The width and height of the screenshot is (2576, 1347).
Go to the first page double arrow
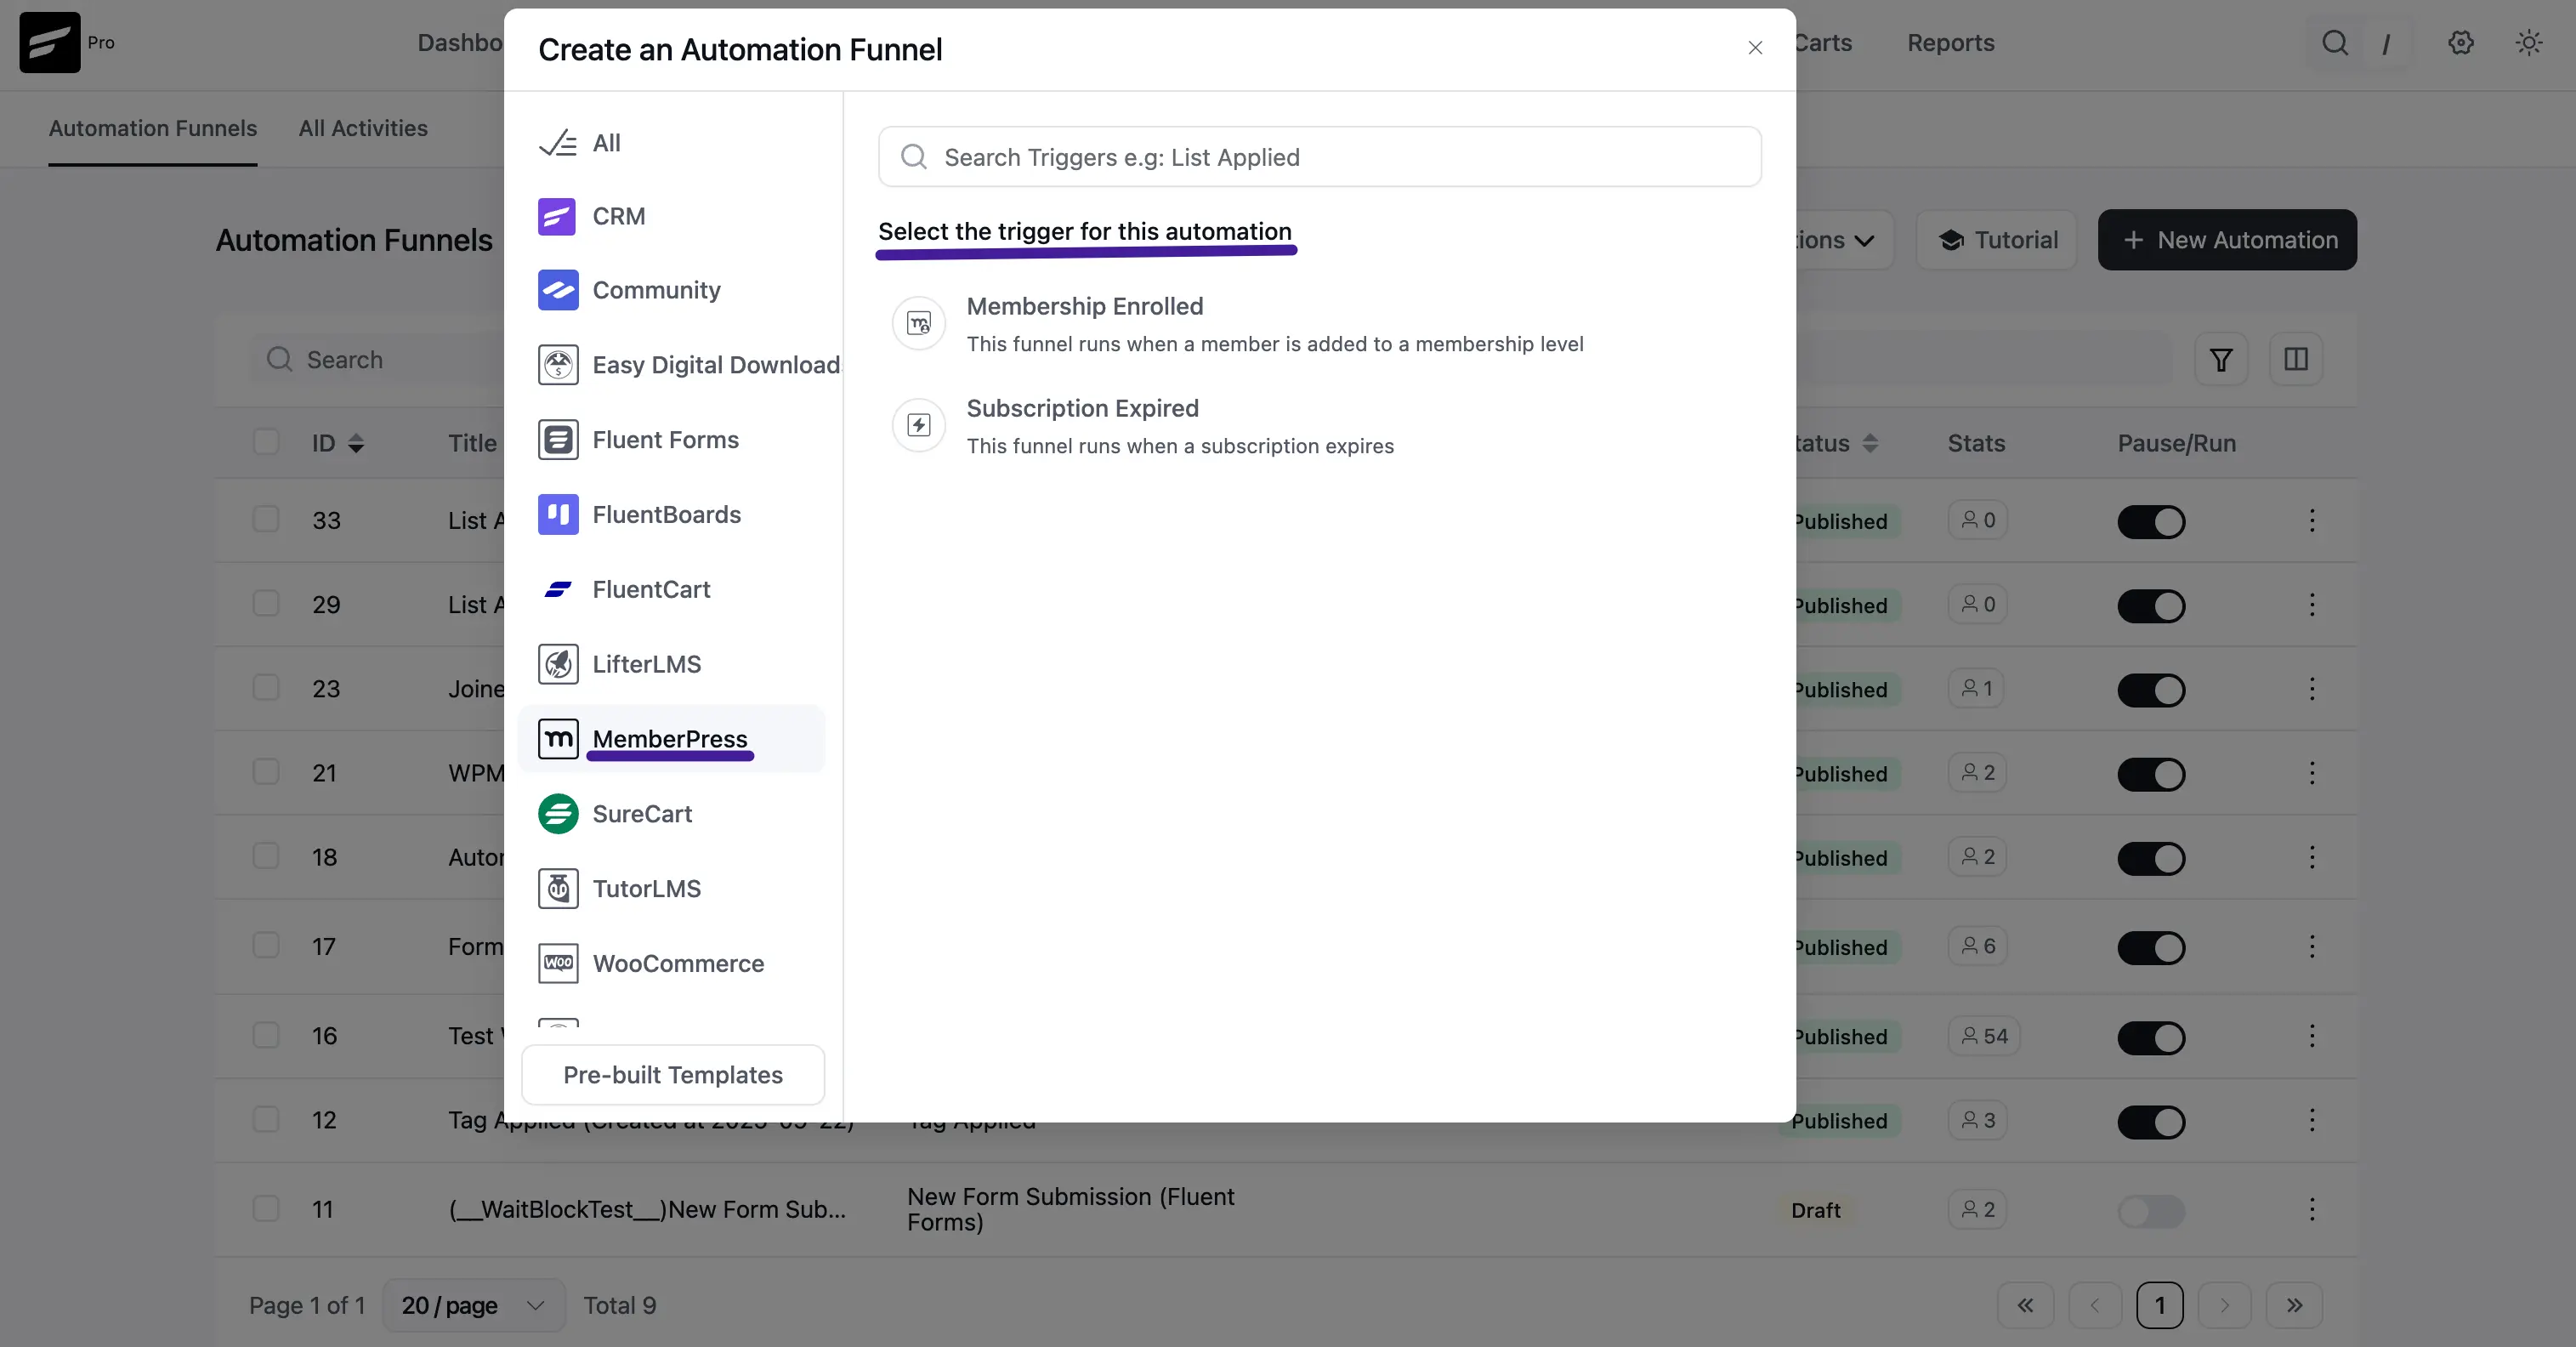point(2025,1305)
